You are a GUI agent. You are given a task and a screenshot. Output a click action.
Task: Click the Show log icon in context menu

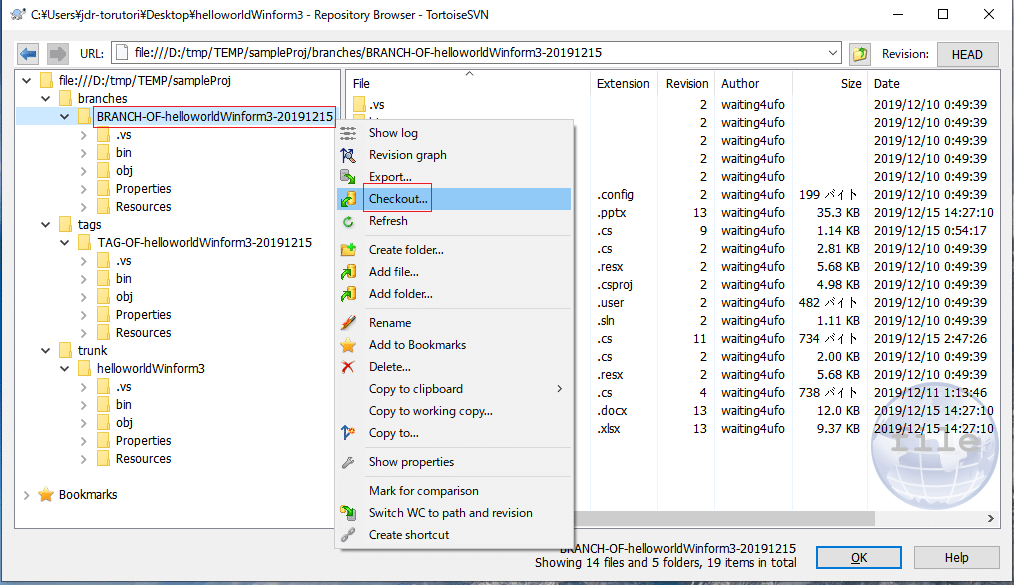348,133
